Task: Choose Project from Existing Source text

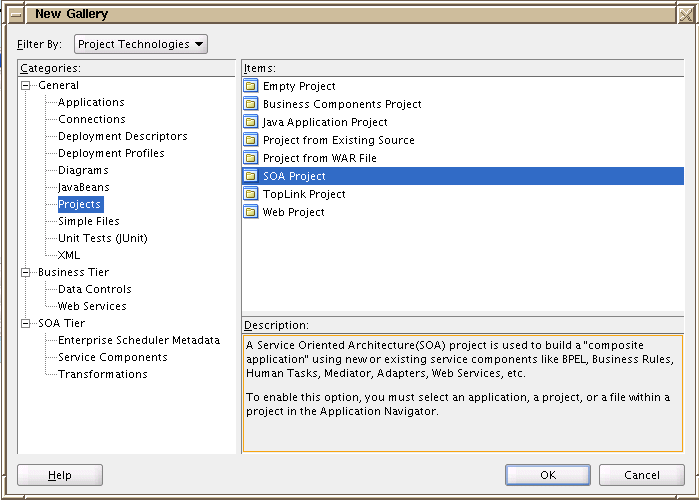Action: [x=339, y=140]
